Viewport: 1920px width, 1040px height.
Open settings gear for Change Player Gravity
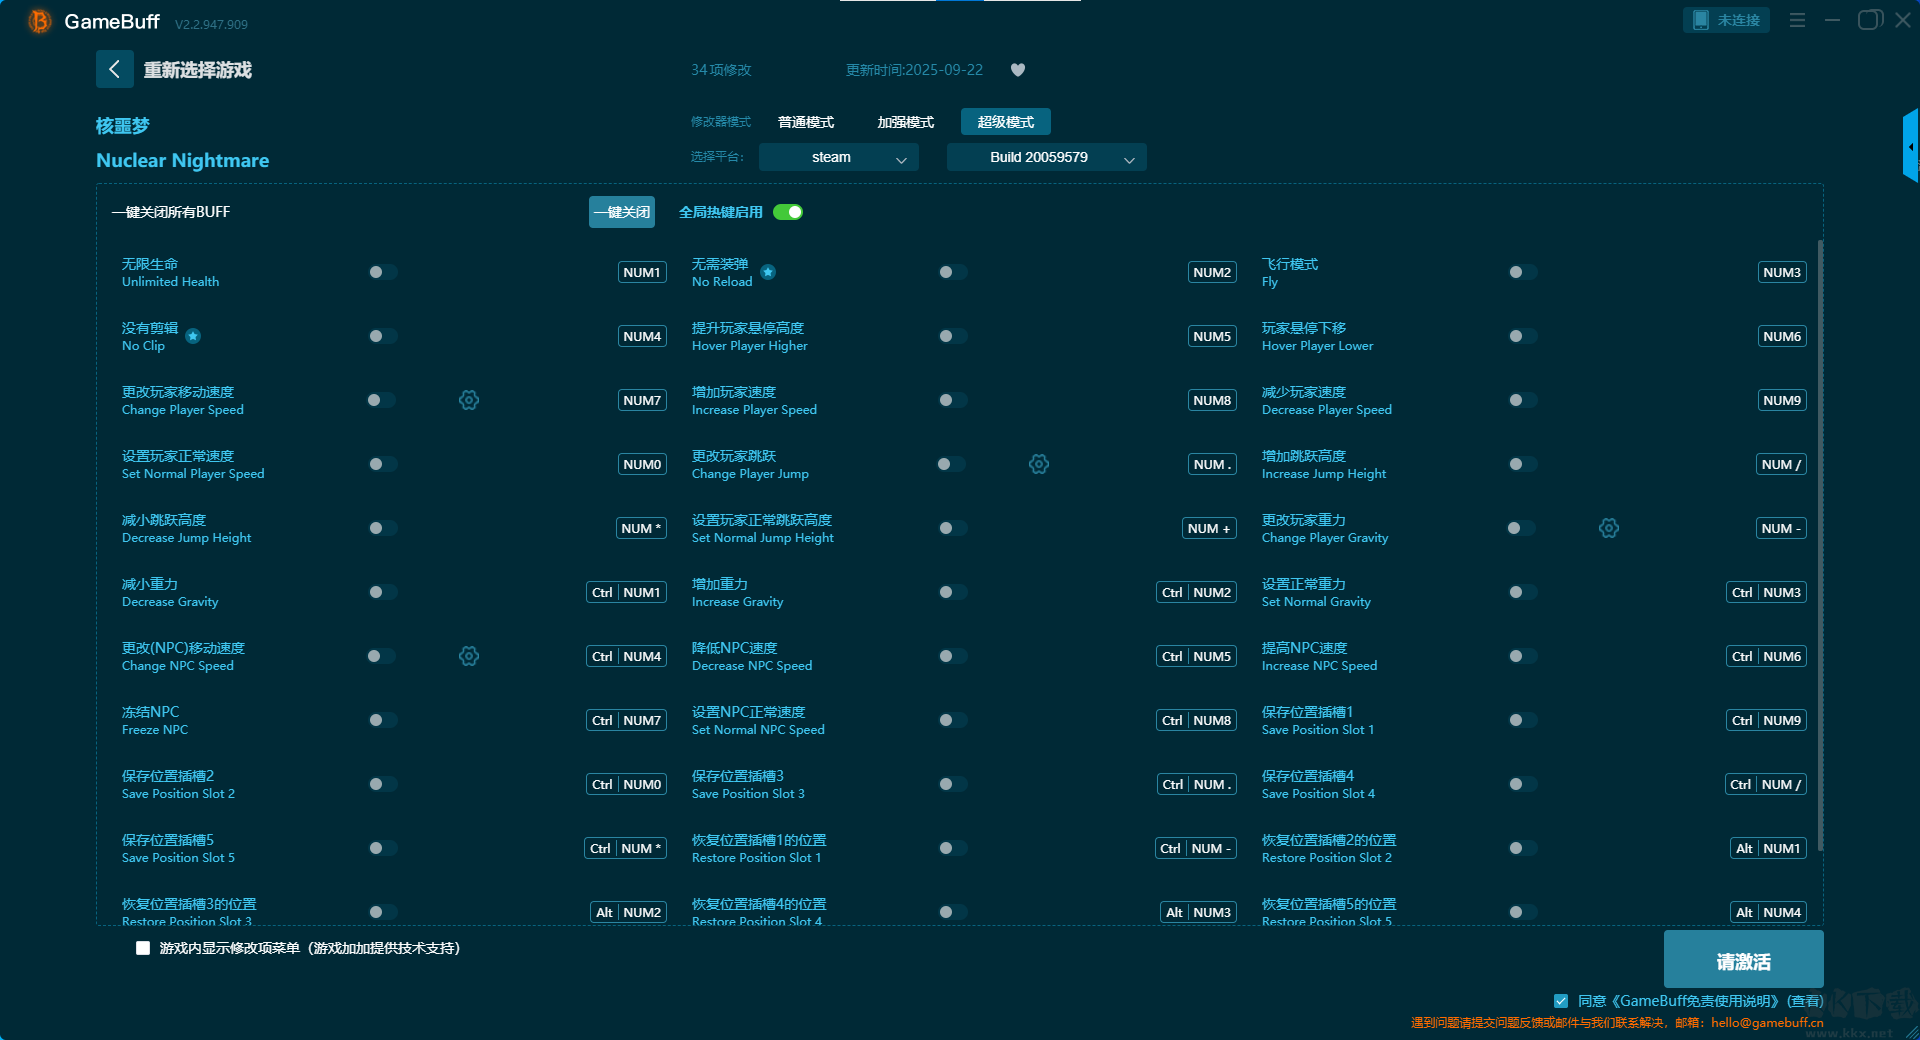point(1609,528)
